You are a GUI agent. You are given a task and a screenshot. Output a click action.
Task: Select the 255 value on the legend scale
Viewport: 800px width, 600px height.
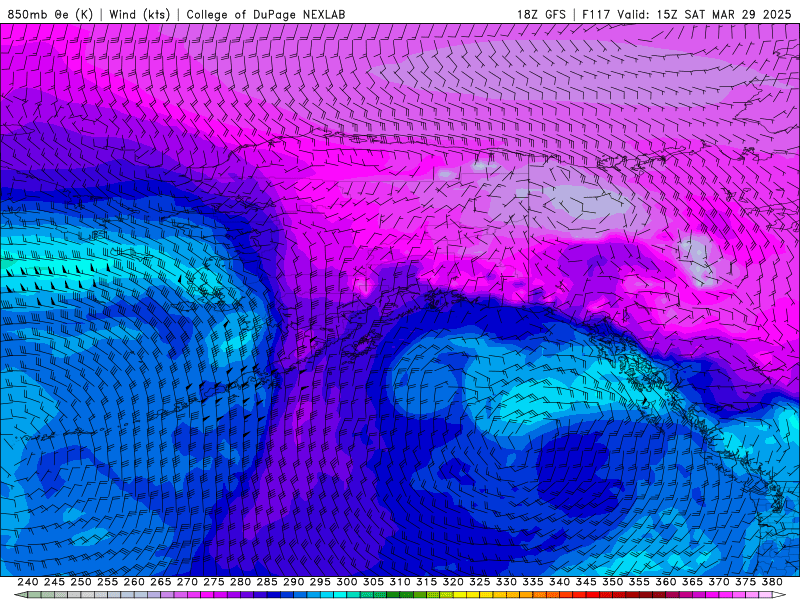click(x=107, y=582)
